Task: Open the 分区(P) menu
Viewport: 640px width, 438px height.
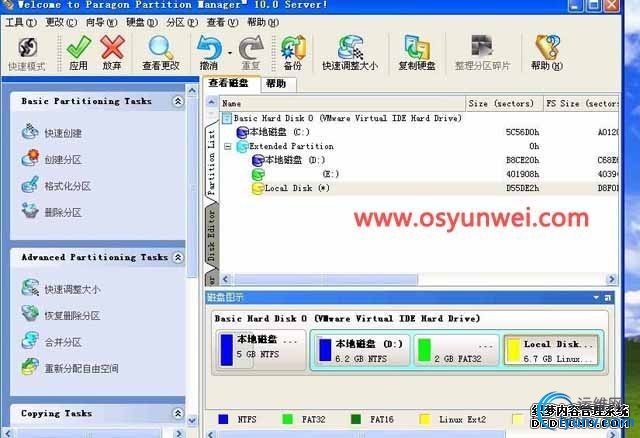Action: pos(182,22)
